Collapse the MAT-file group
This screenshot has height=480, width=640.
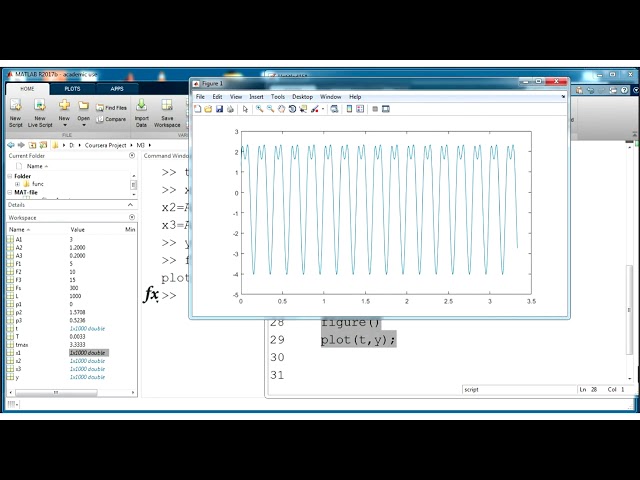(10, 192)
